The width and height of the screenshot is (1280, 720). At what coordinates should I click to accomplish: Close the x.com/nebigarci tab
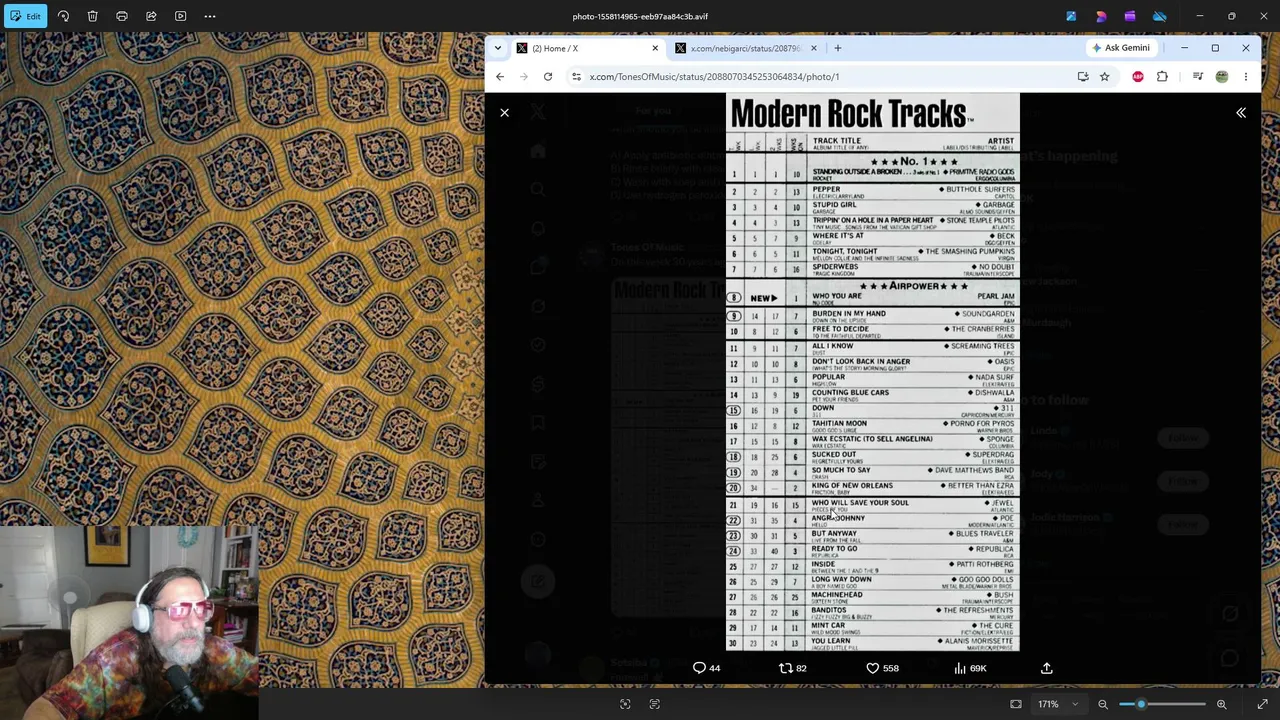pyautogui.click(x=813, y=48)
